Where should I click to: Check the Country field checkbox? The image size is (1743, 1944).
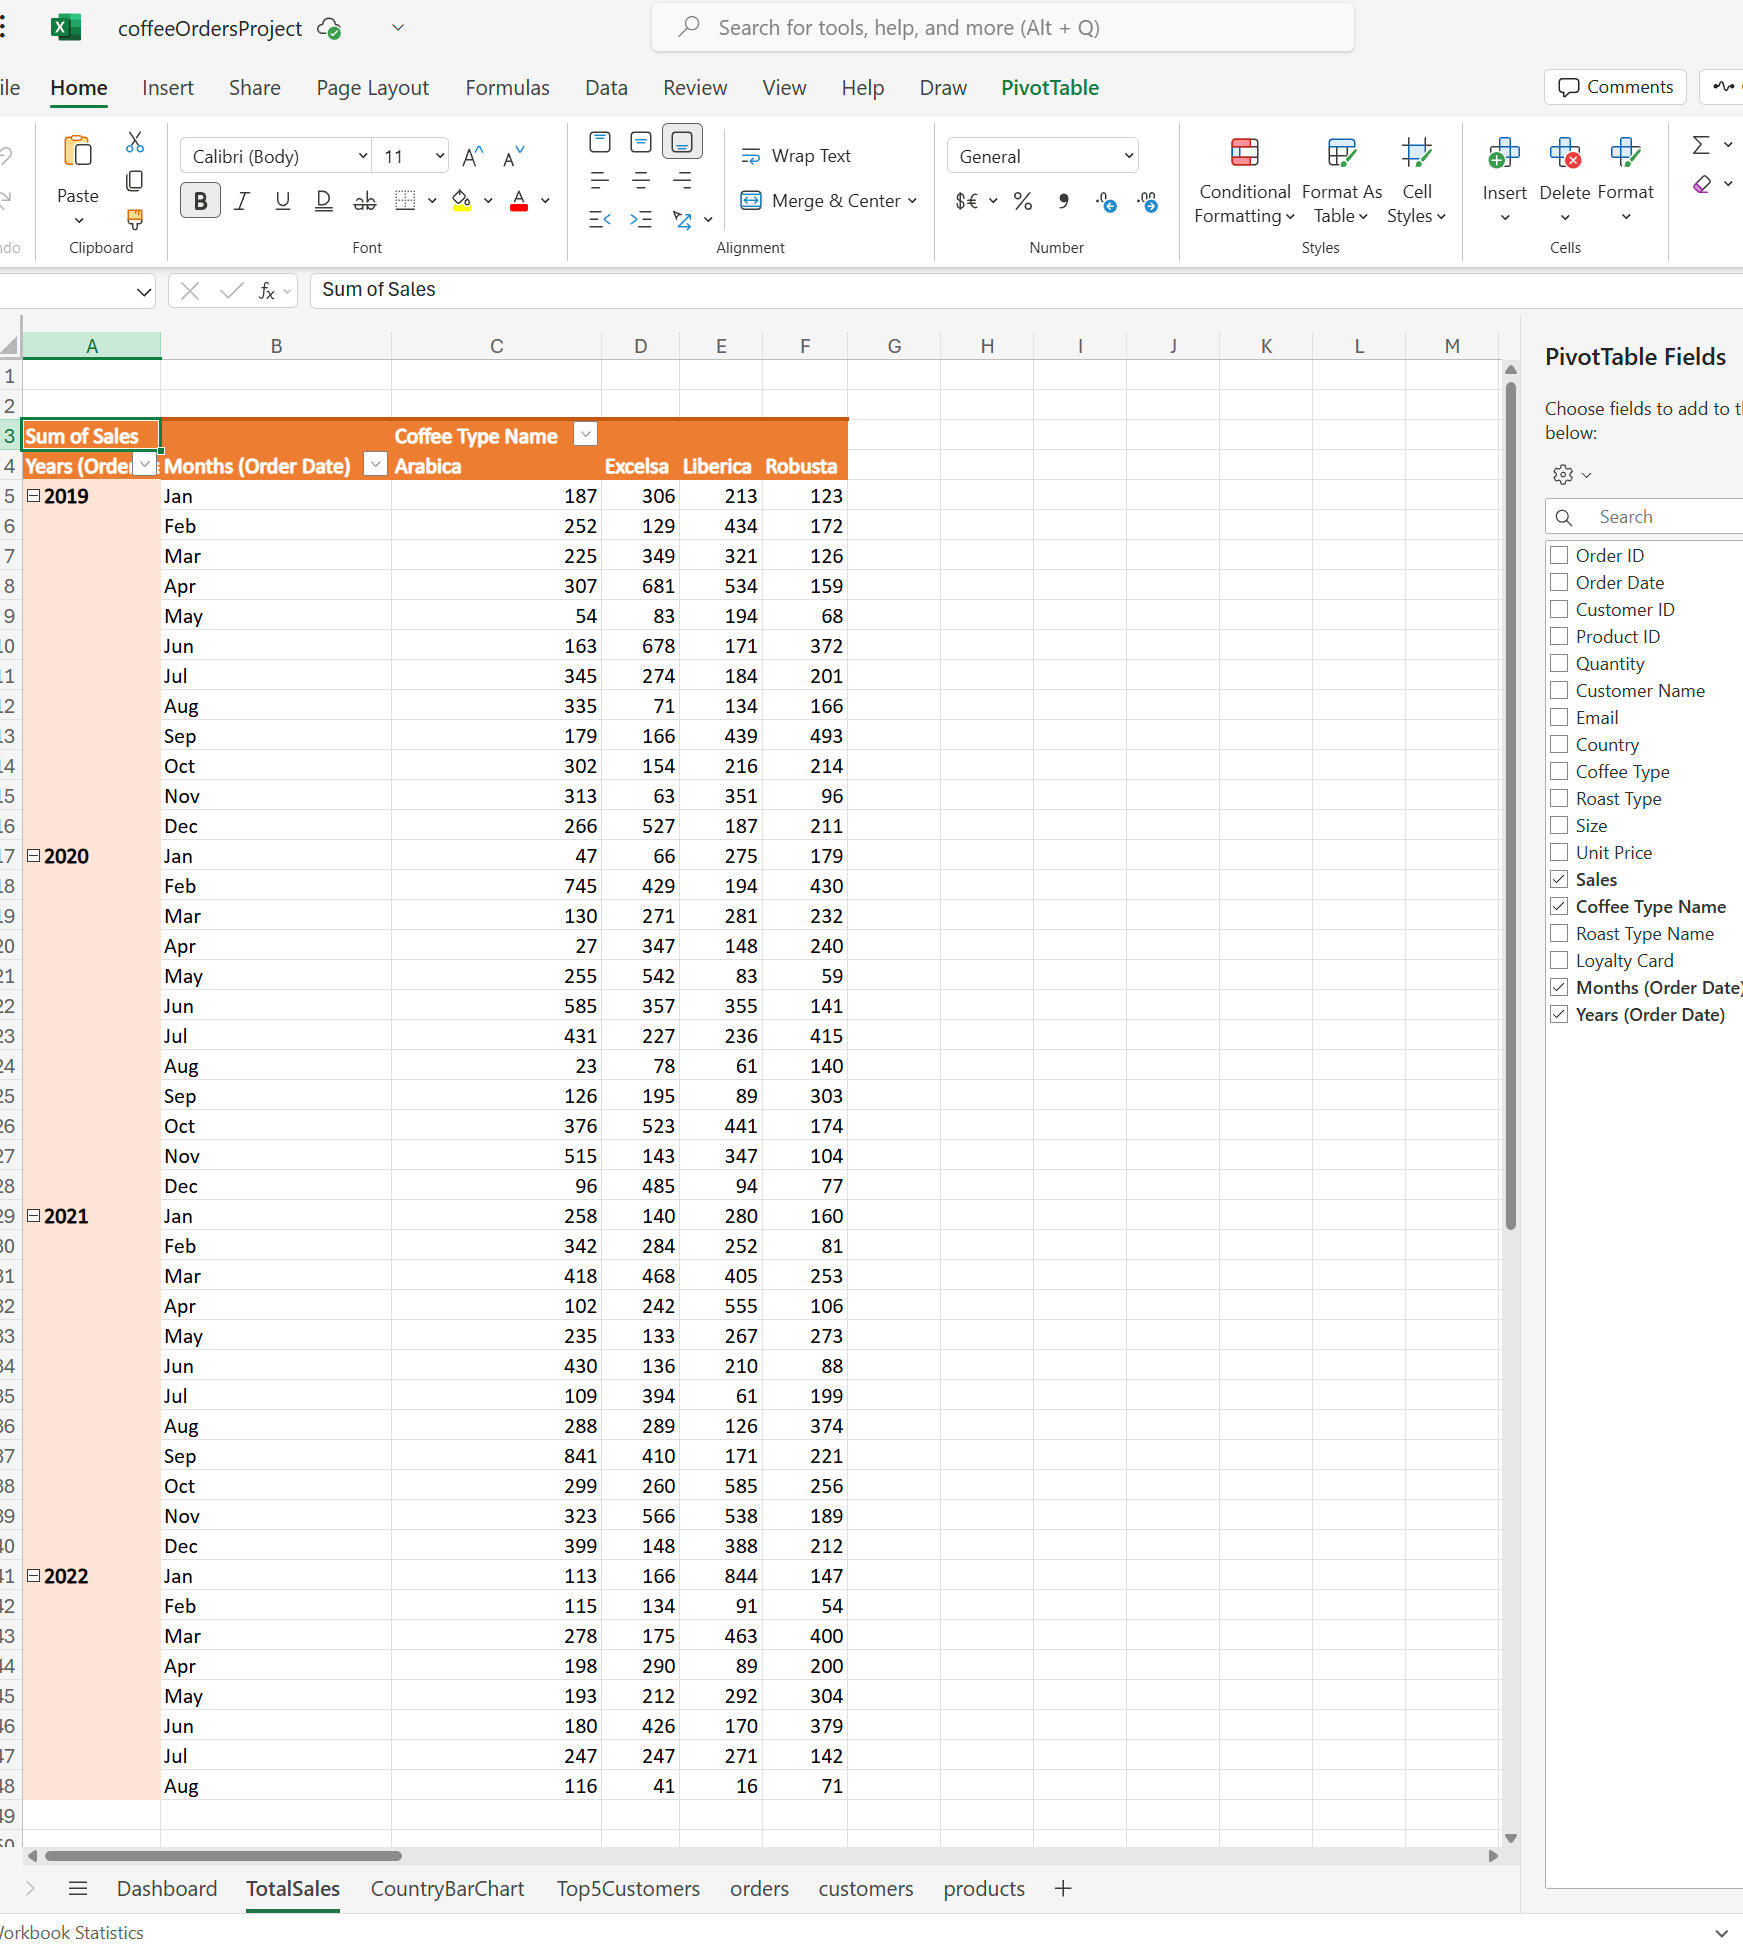pos(1558,744)
